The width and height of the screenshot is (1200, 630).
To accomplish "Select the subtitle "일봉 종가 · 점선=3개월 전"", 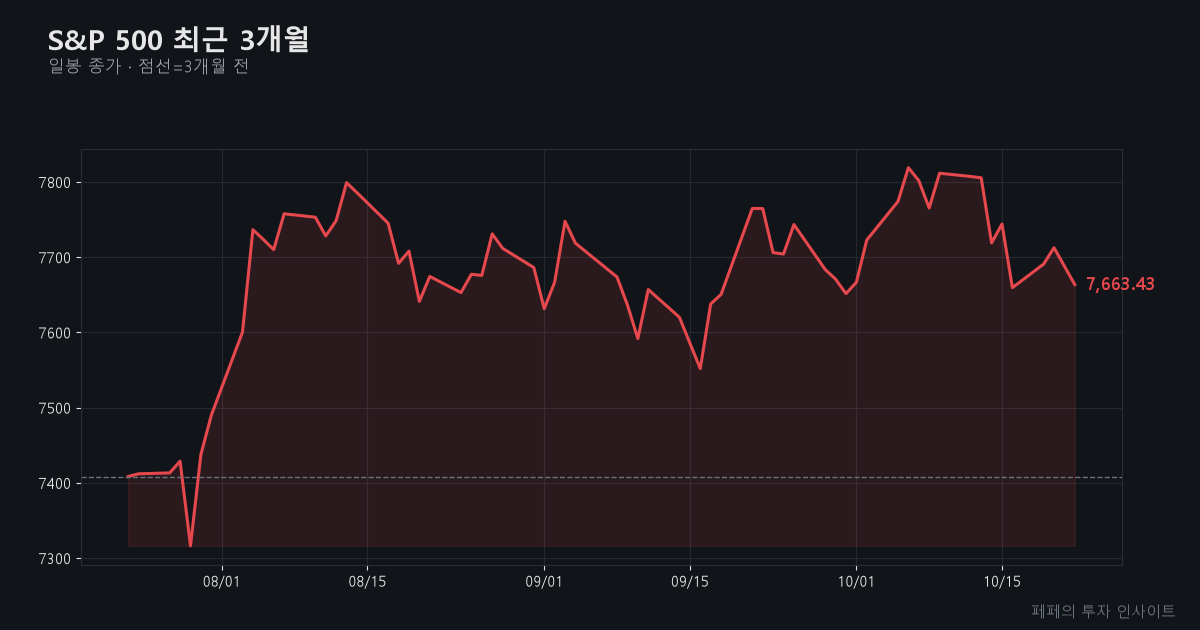I will coord(148,67).
